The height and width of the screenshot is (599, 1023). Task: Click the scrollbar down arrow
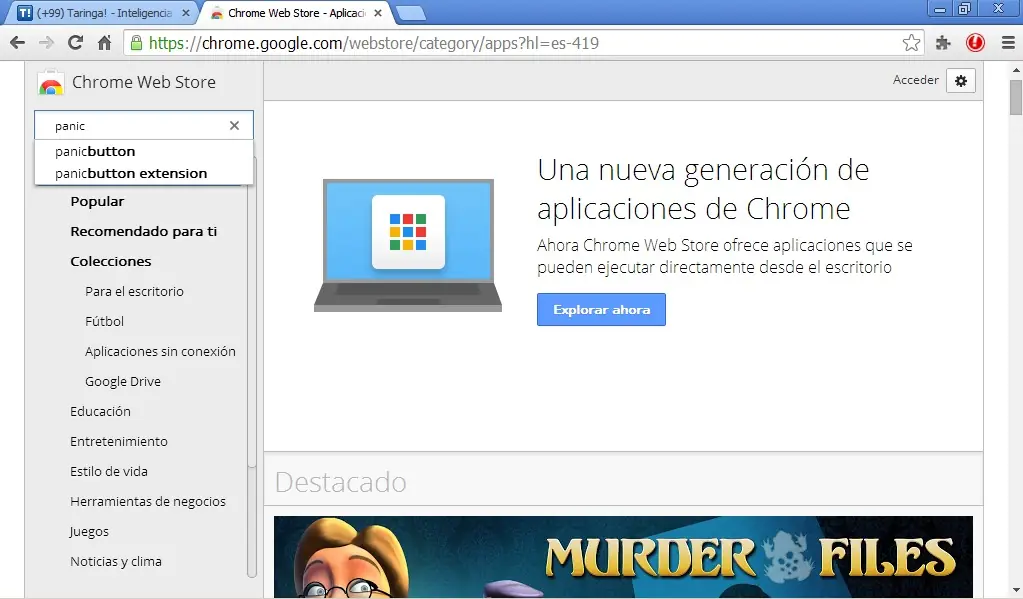coord(1016,591)
